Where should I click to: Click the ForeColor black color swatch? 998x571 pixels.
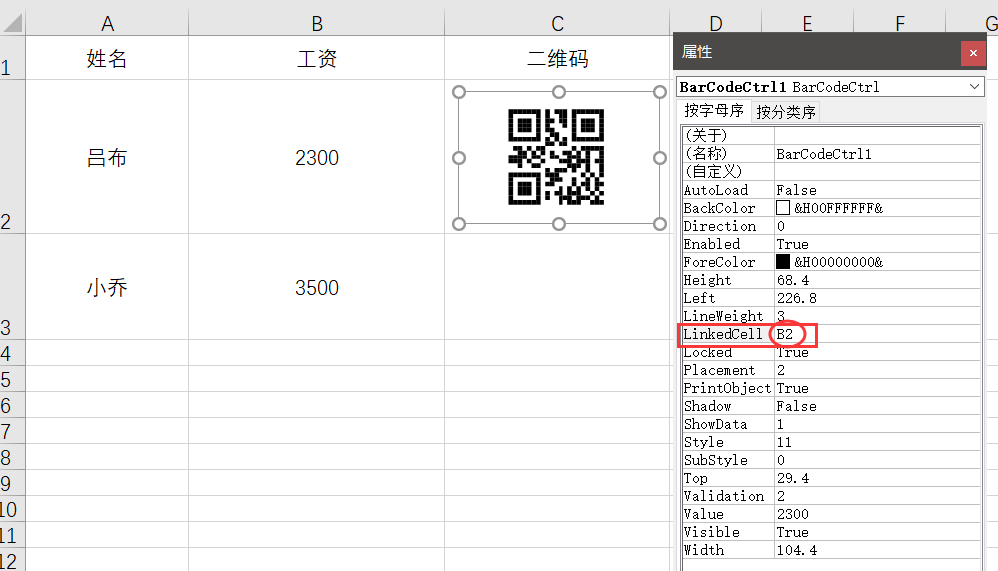[783, 262]
